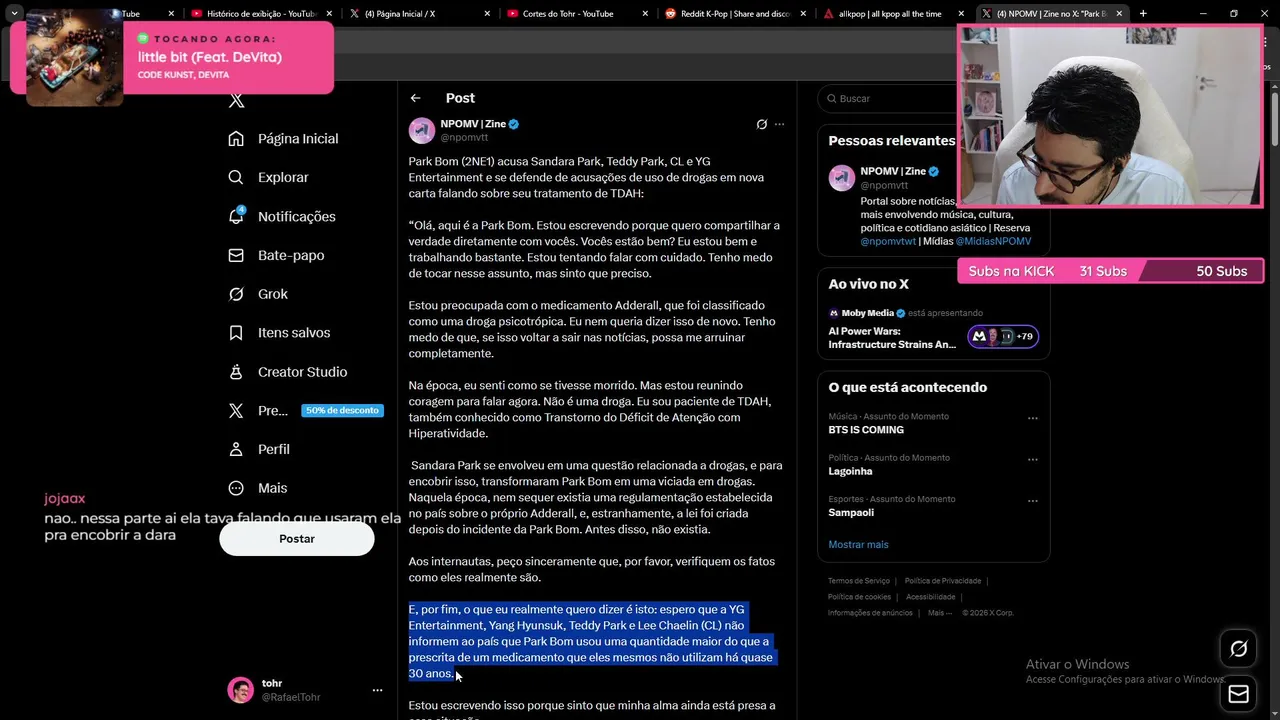
Task: Open Lagoinha trend
Action: pos(850,471)
